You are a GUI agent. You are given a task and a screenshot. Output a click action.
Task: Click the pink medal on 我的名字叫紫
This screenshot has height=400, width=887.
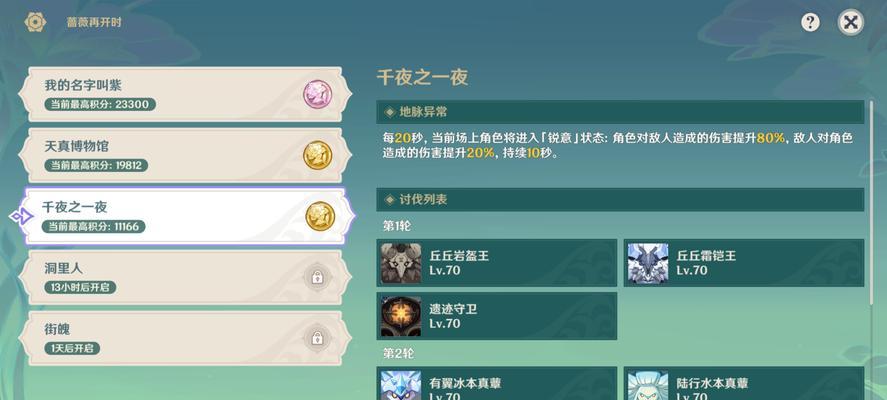(x=317, y=94)
